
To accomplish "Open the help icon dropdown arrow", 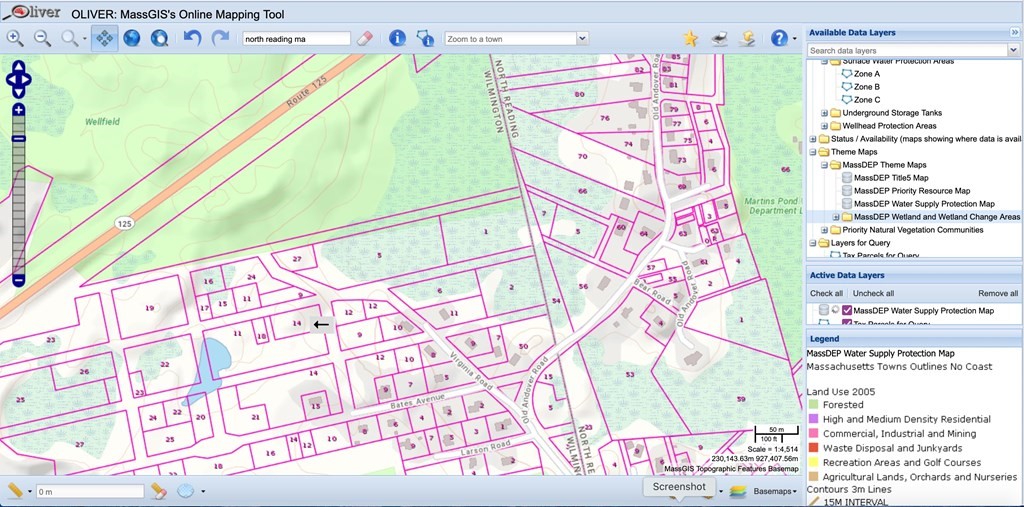I will pyautogui.click(x=794, y=39).
